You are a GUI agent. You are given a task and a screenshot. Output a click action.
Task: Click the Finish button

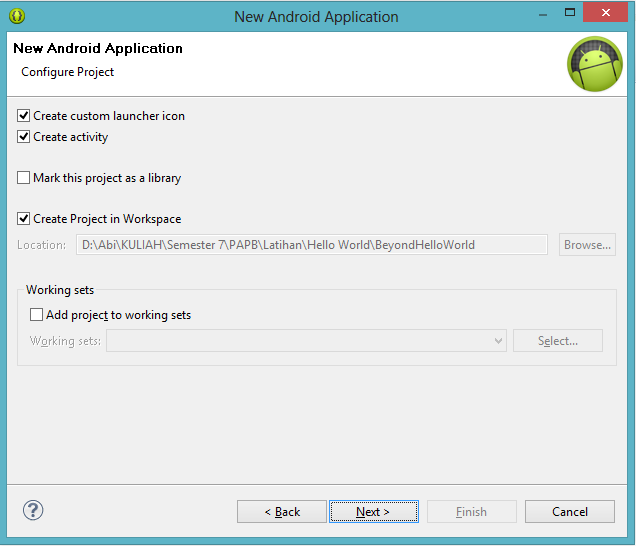pyautogui.click(x=472, y=512)
